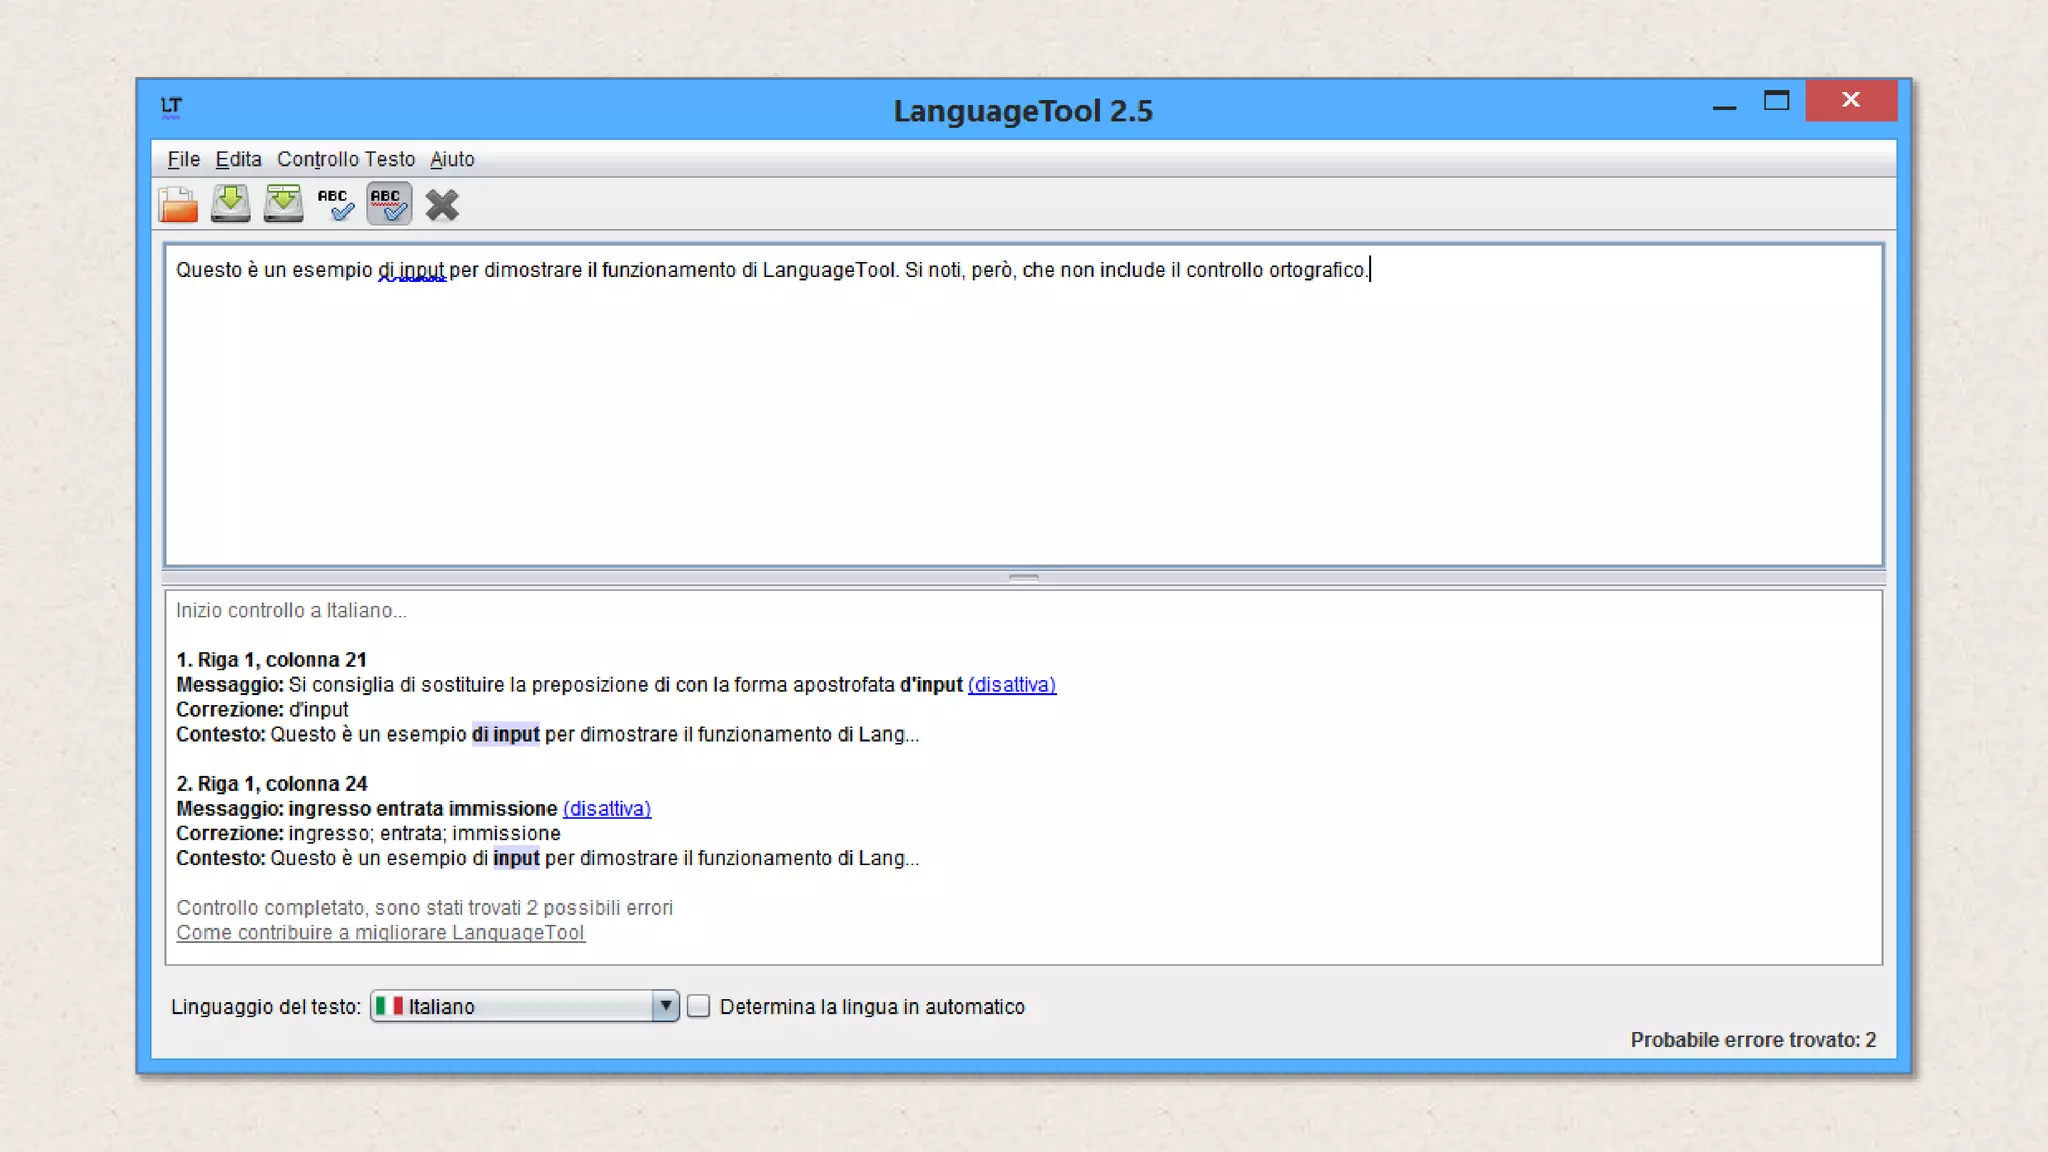
Task: Open Come contribuire a migliorare LanguageTool link
Action: coord(380,933)
